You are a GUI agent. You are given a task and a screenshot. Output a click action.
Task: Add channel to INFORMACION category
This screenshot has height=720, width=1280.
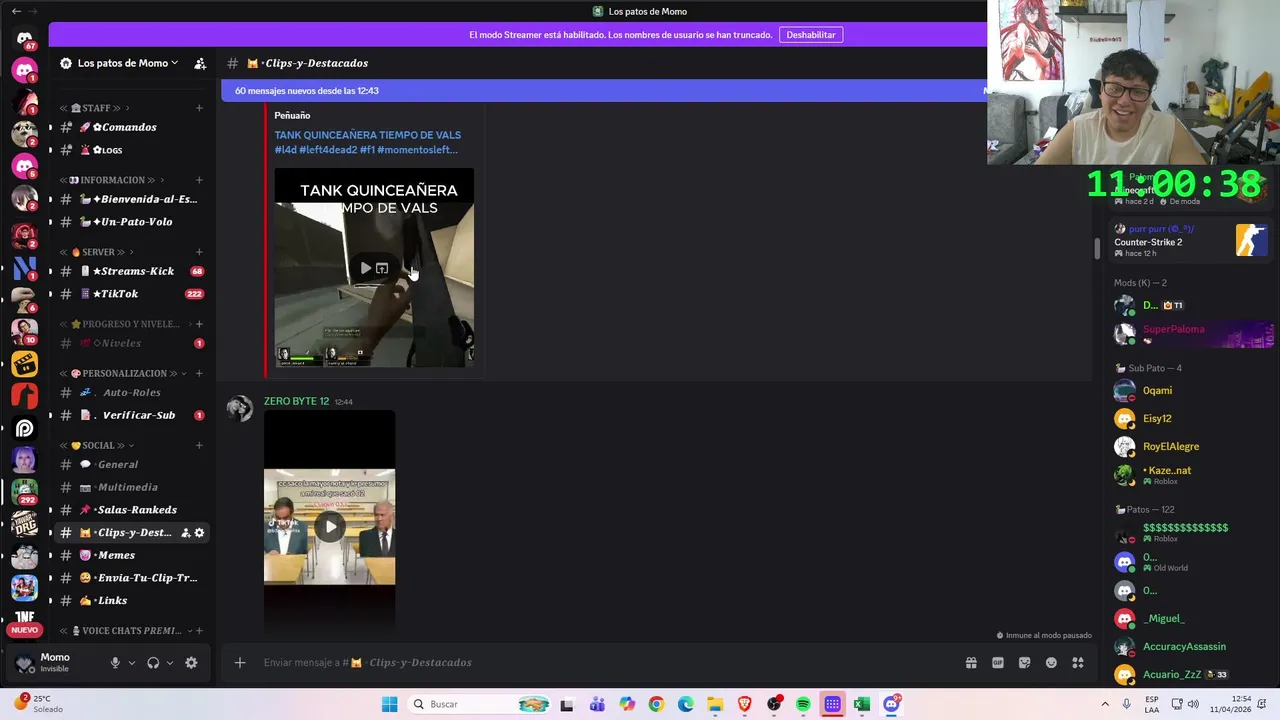[199, 180]
